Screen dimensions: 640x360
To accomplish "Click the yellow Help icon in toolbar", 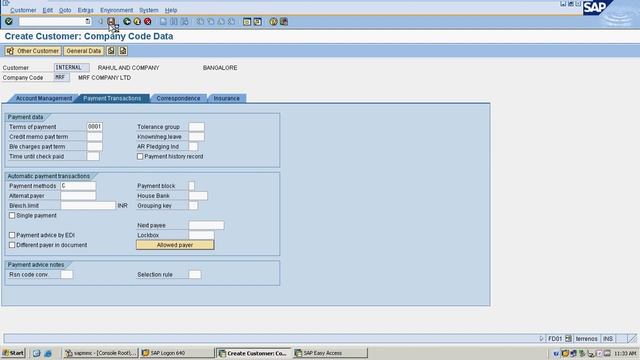I will [x=273, y=21].
